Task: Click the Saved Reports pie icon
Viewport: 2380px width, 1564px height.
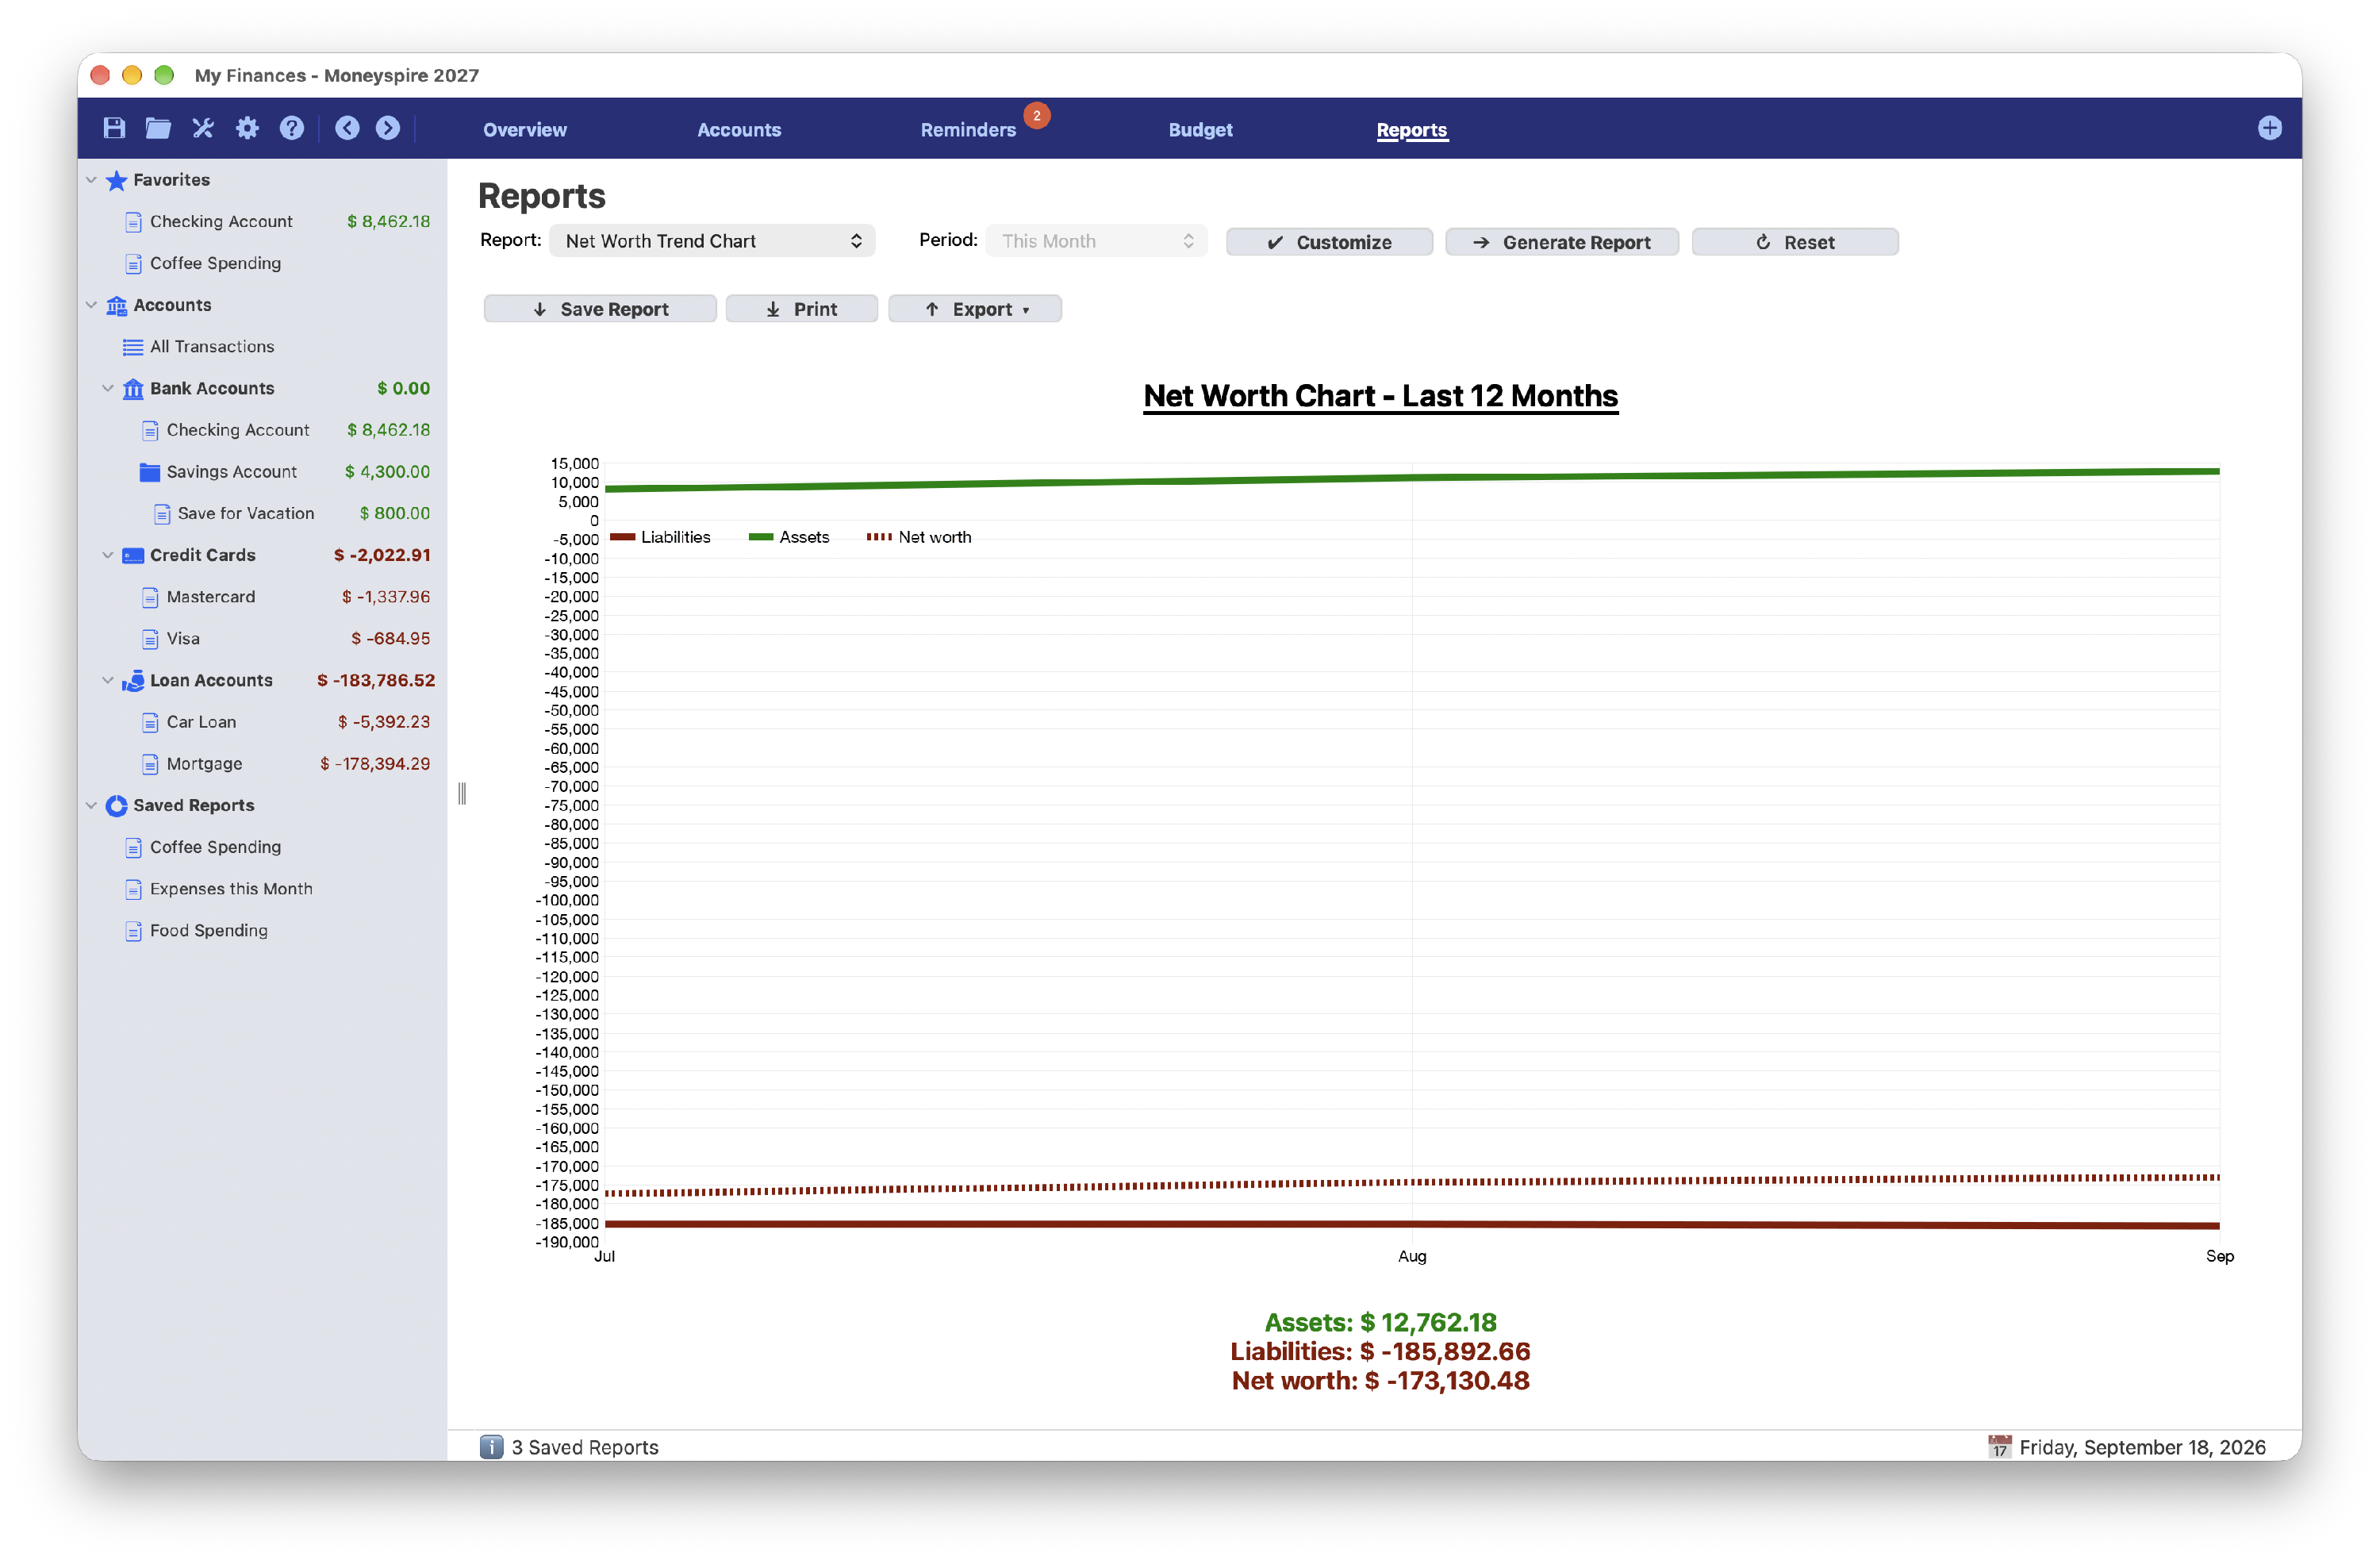Action: (x=116, y=806)
